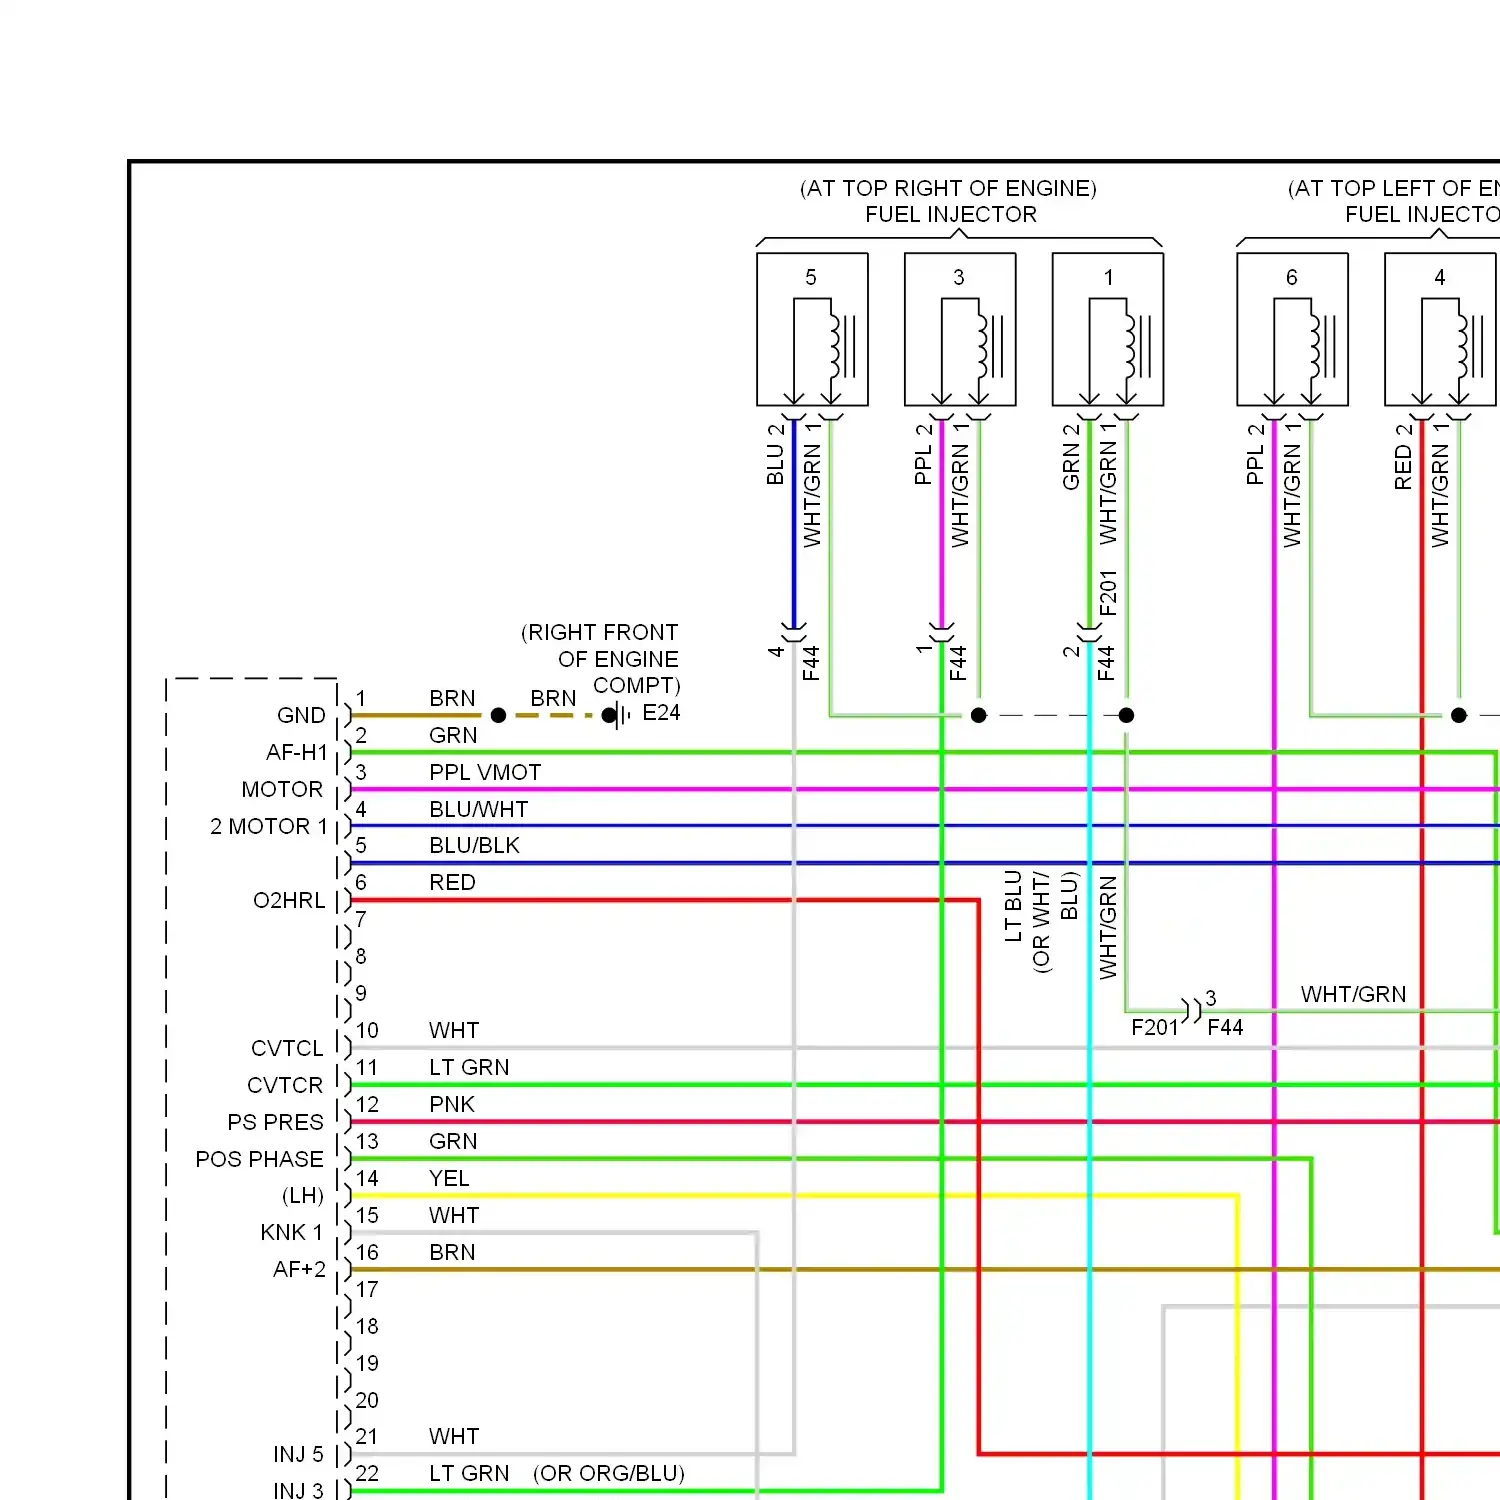
Task: Click the "YEL" wire label
Action: 449,1178
